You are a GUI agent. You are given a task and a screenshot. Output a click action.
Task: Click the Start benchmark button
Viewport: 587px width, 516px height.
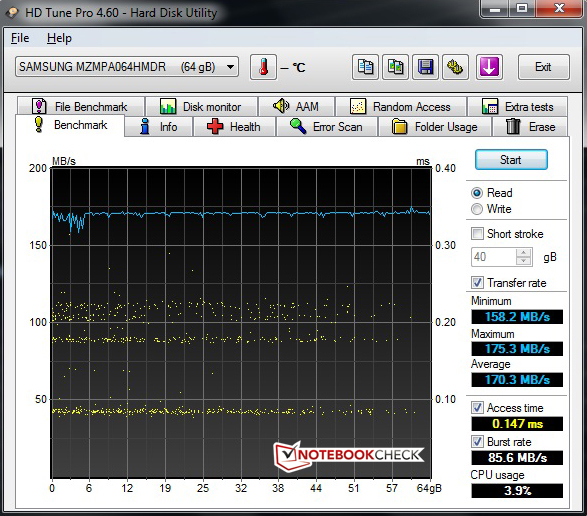click(x=511, y=160)
